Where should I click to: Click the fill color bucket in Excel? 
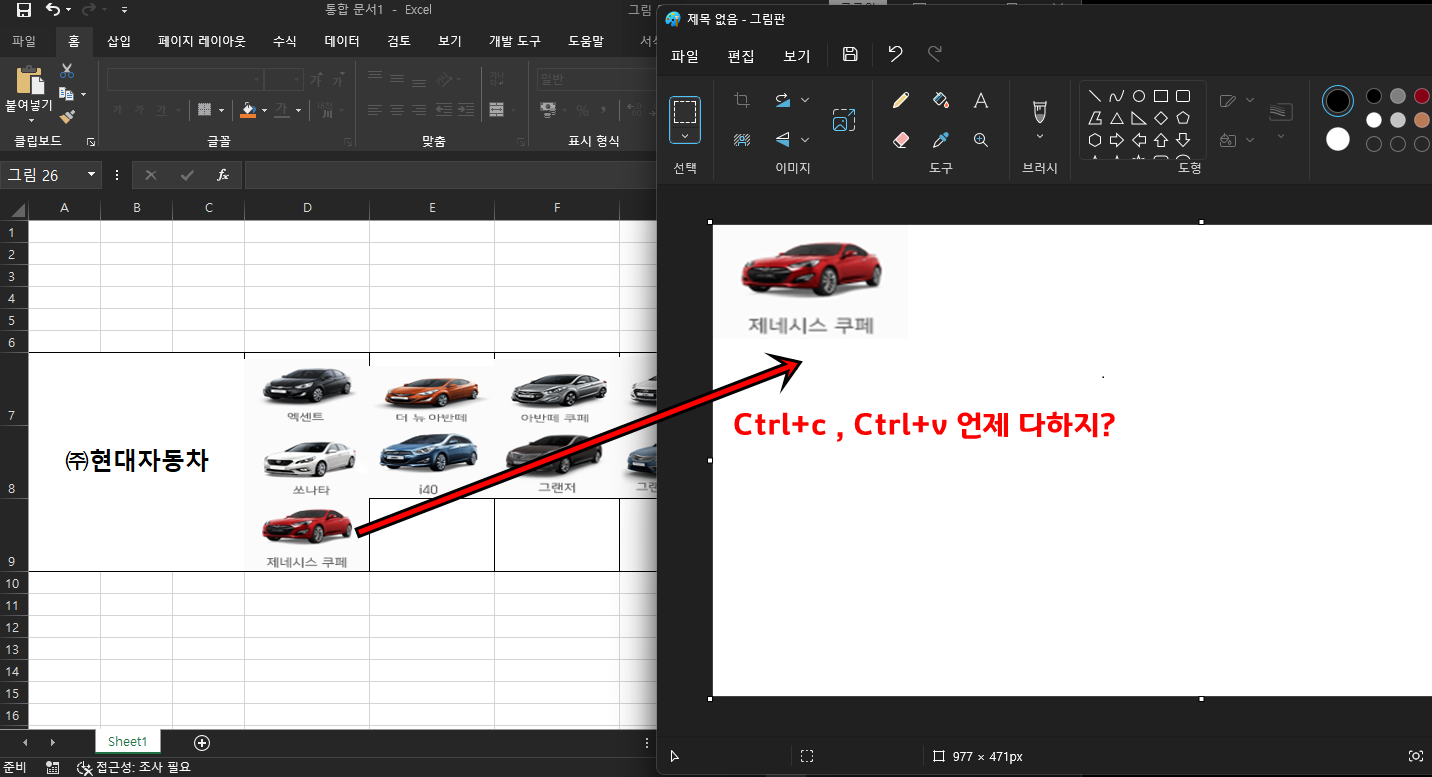click(249, 109)
